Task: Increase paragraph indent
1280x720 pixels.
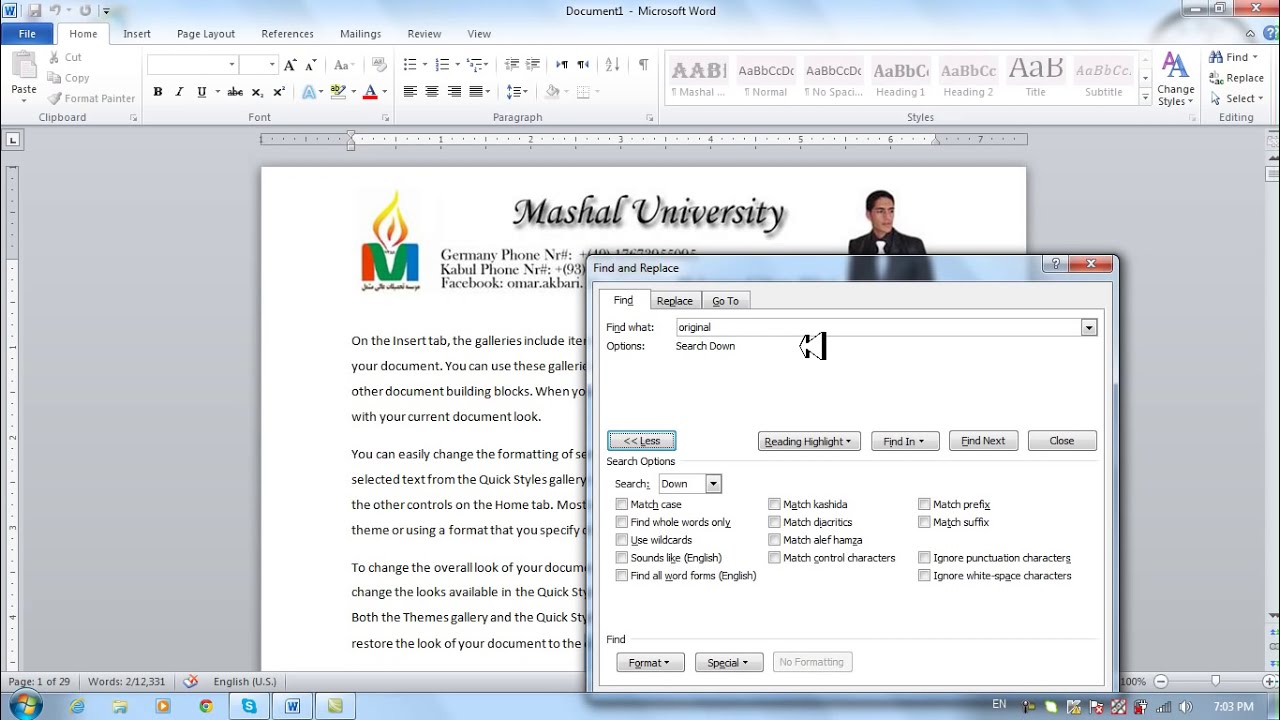Action: 533,65
